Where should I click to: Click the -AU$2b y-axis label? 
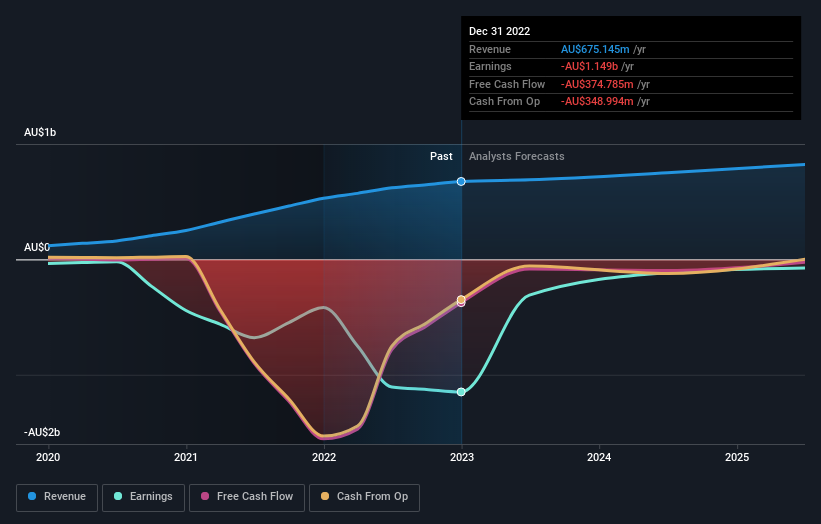coord(42,432)
